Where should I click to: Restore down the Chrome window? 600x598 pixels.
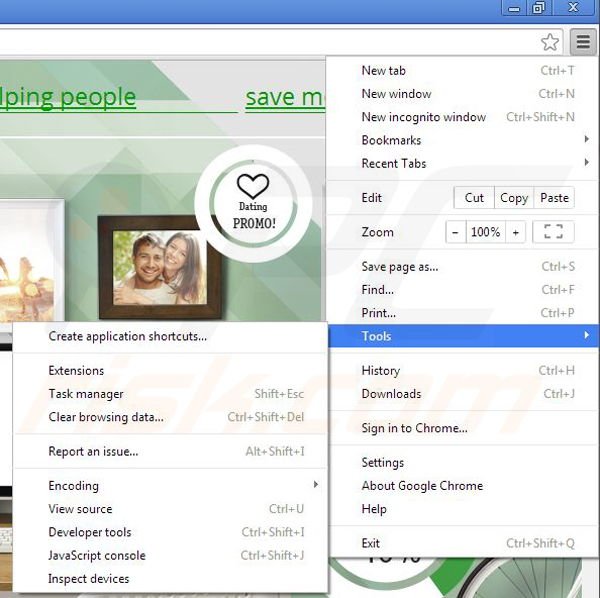[539, 8]
